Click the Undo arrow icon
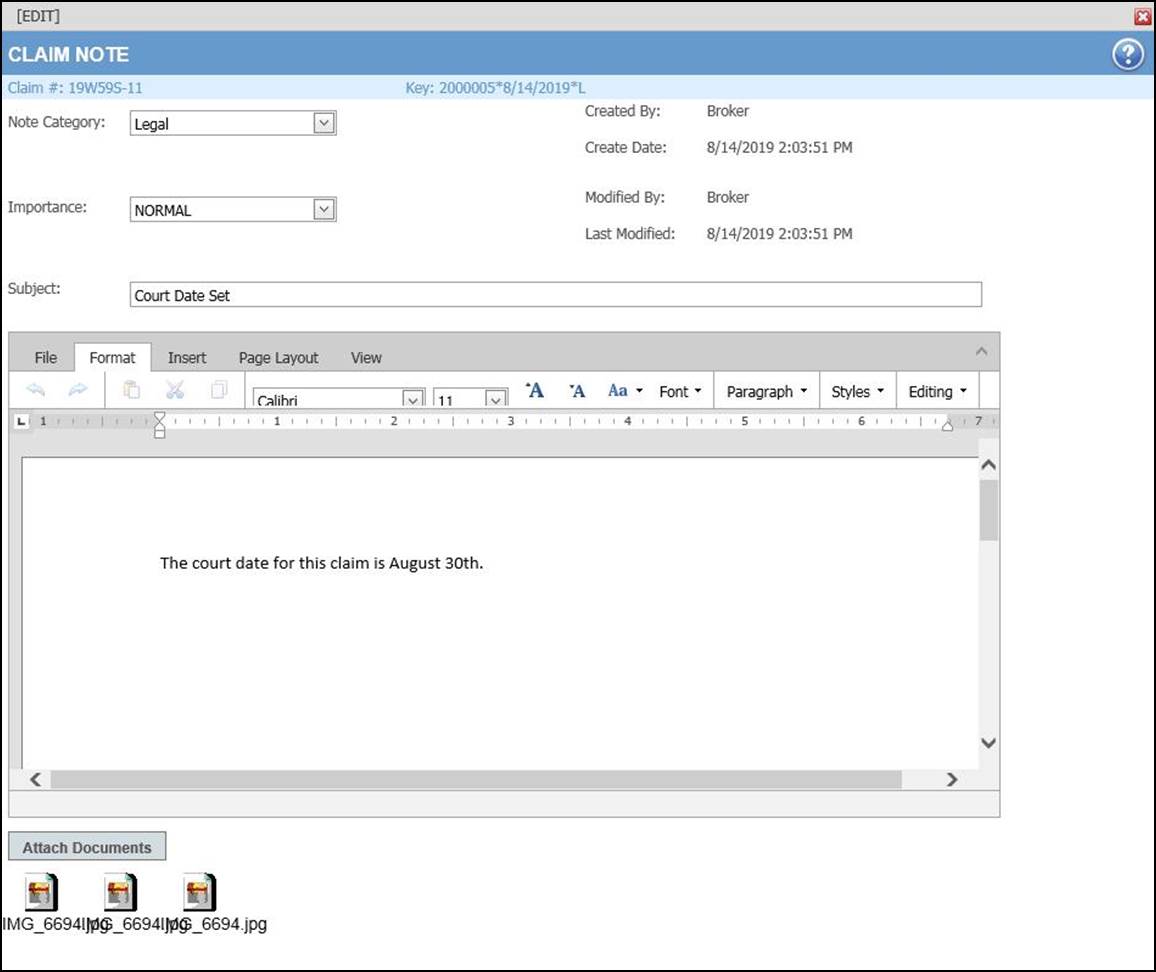The image size is (1156, 972). tap(36, 391)
